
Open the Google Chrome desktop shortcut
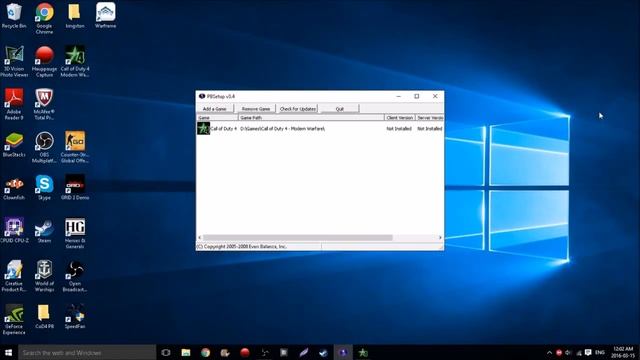44,18
